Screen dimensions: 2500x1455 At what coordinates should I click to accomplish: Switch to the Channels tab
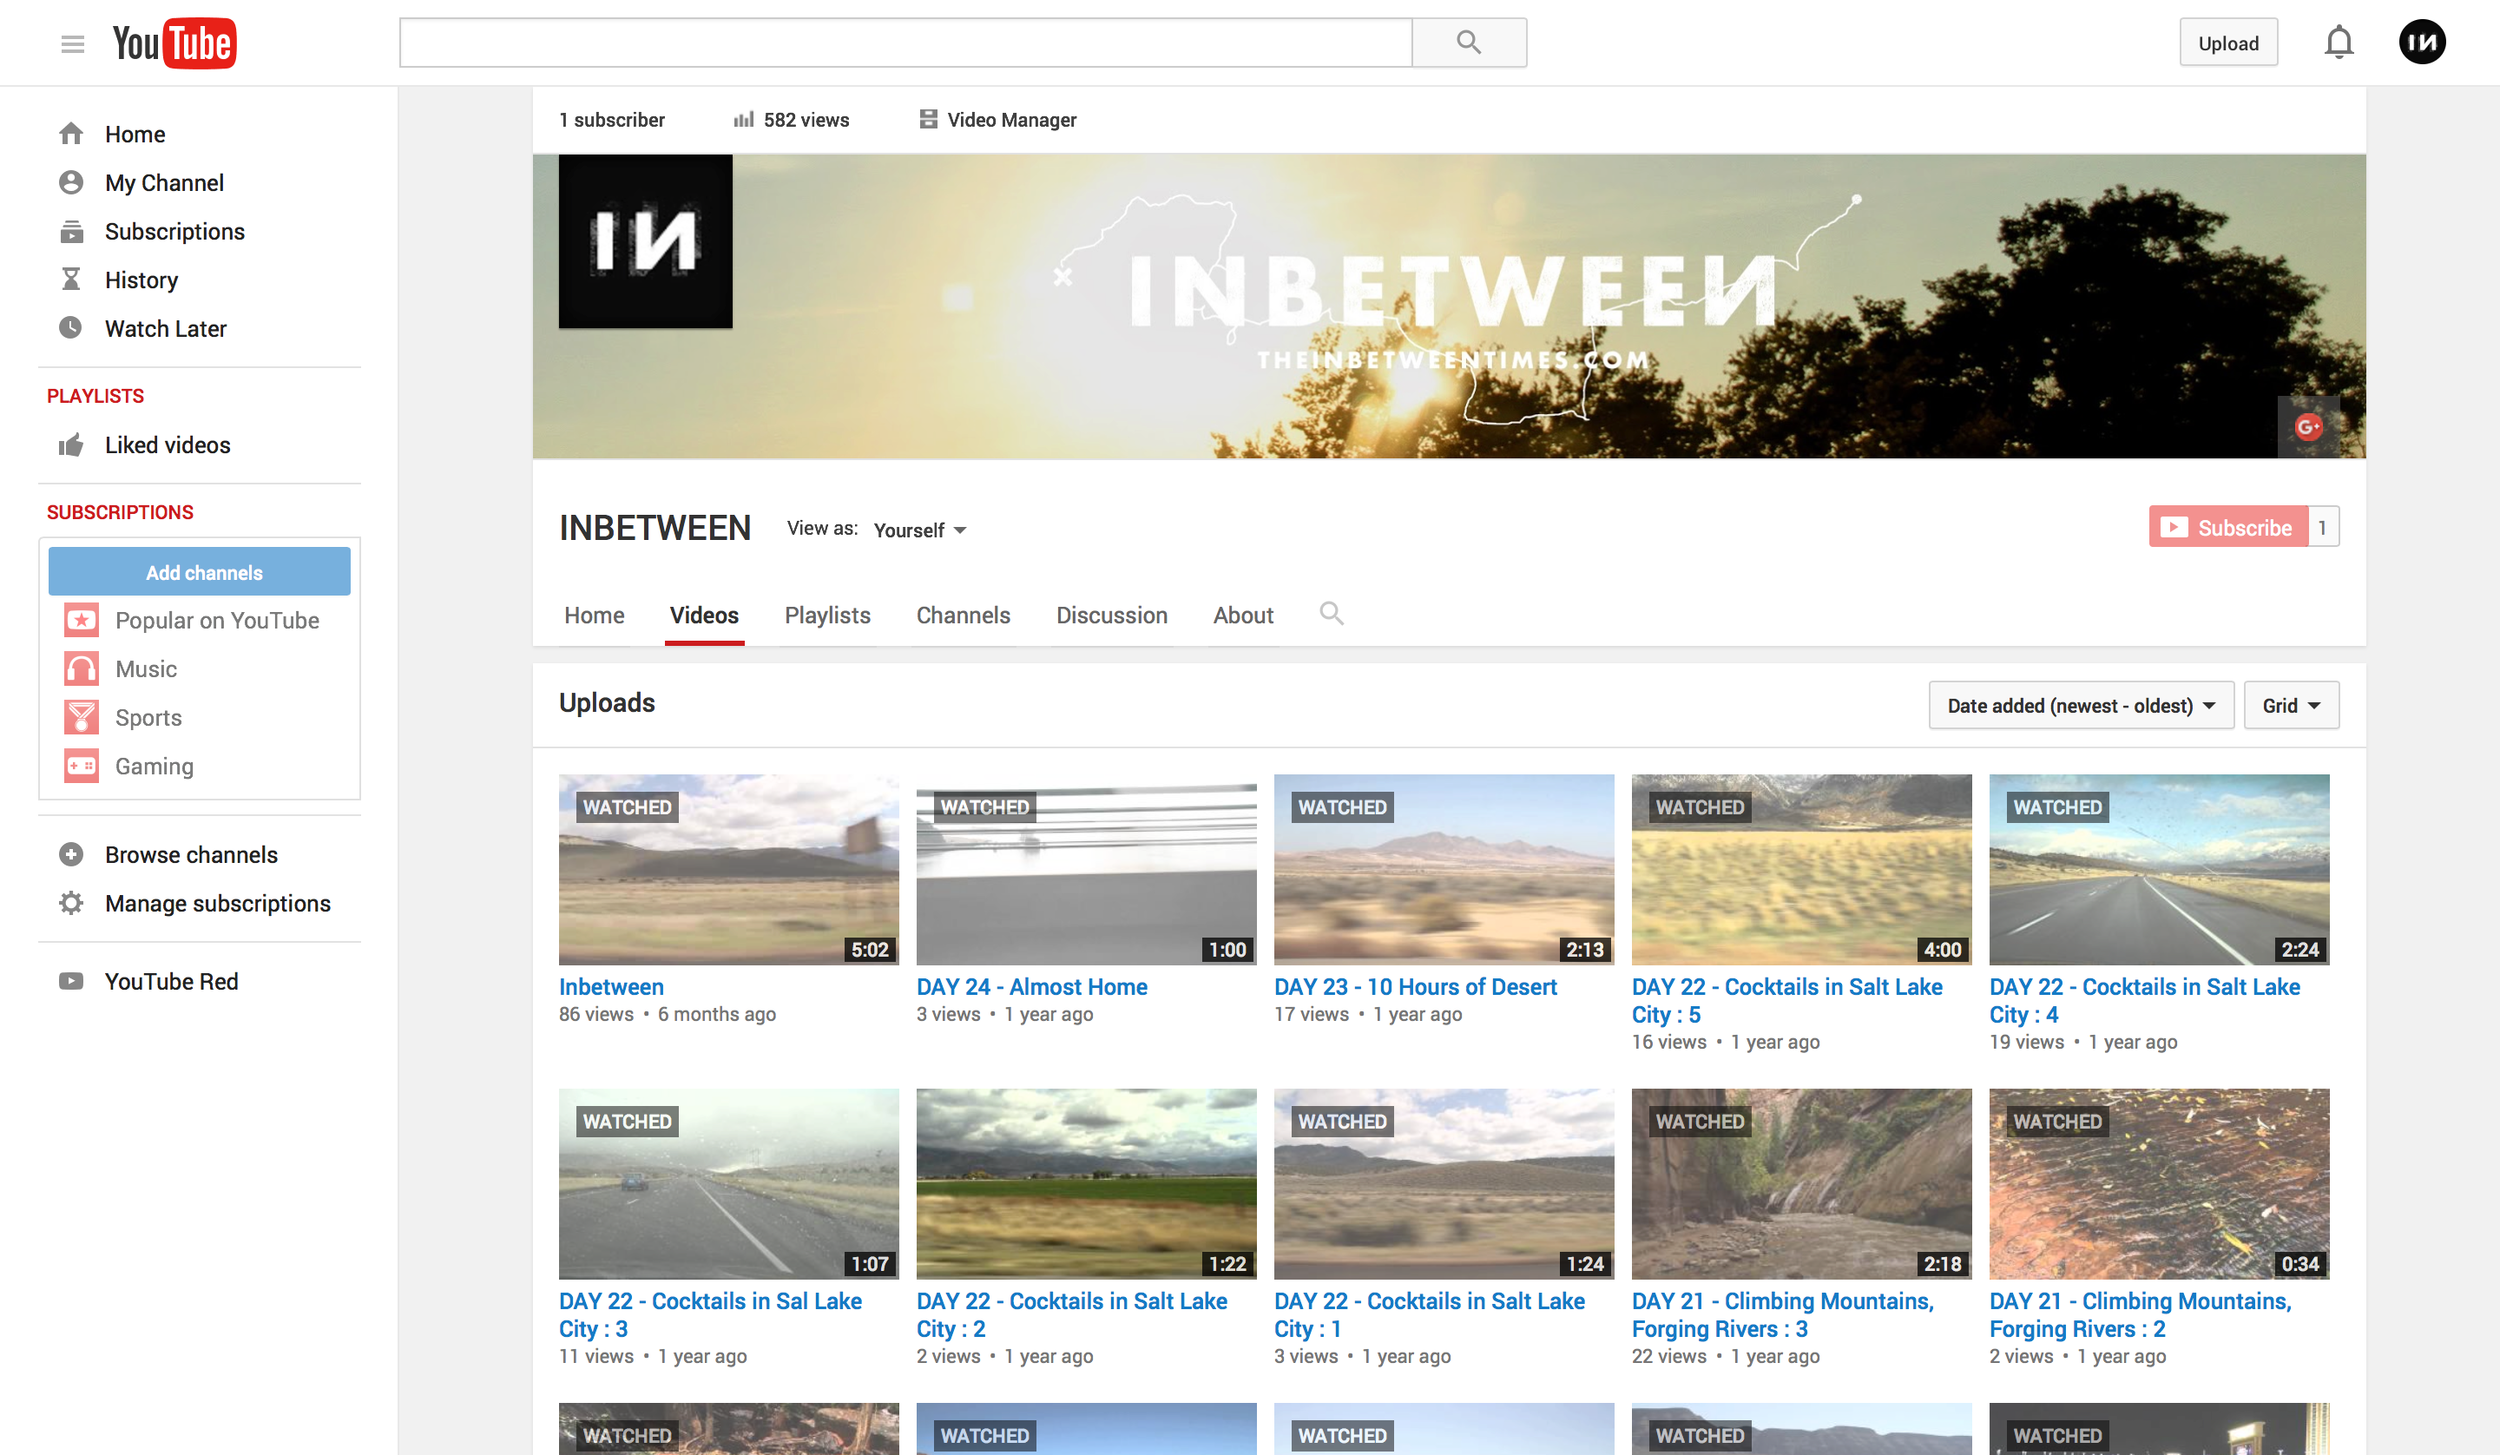(963, 615)
